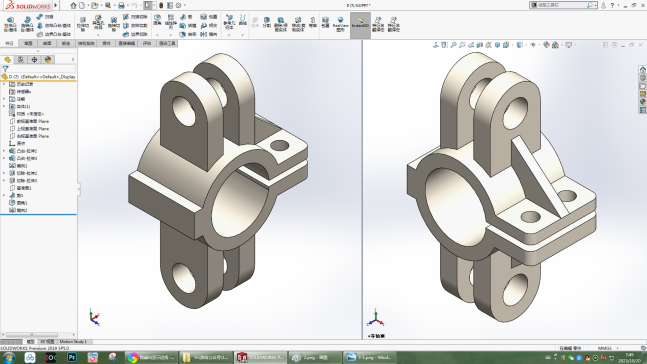Viewport: 647px width, 364px height.
Task: Select the Draft feature tool
Action: [x=188, y=26]
